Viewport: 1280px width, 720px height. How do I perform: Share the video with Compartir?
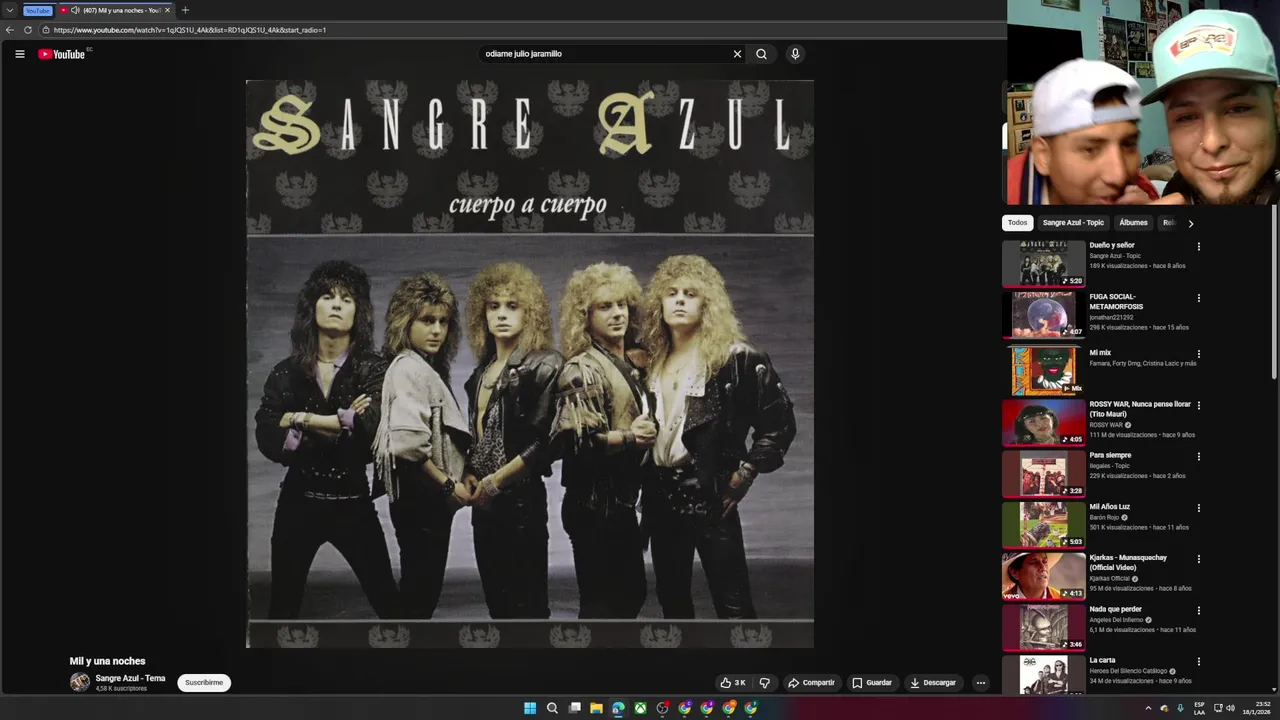811,683
